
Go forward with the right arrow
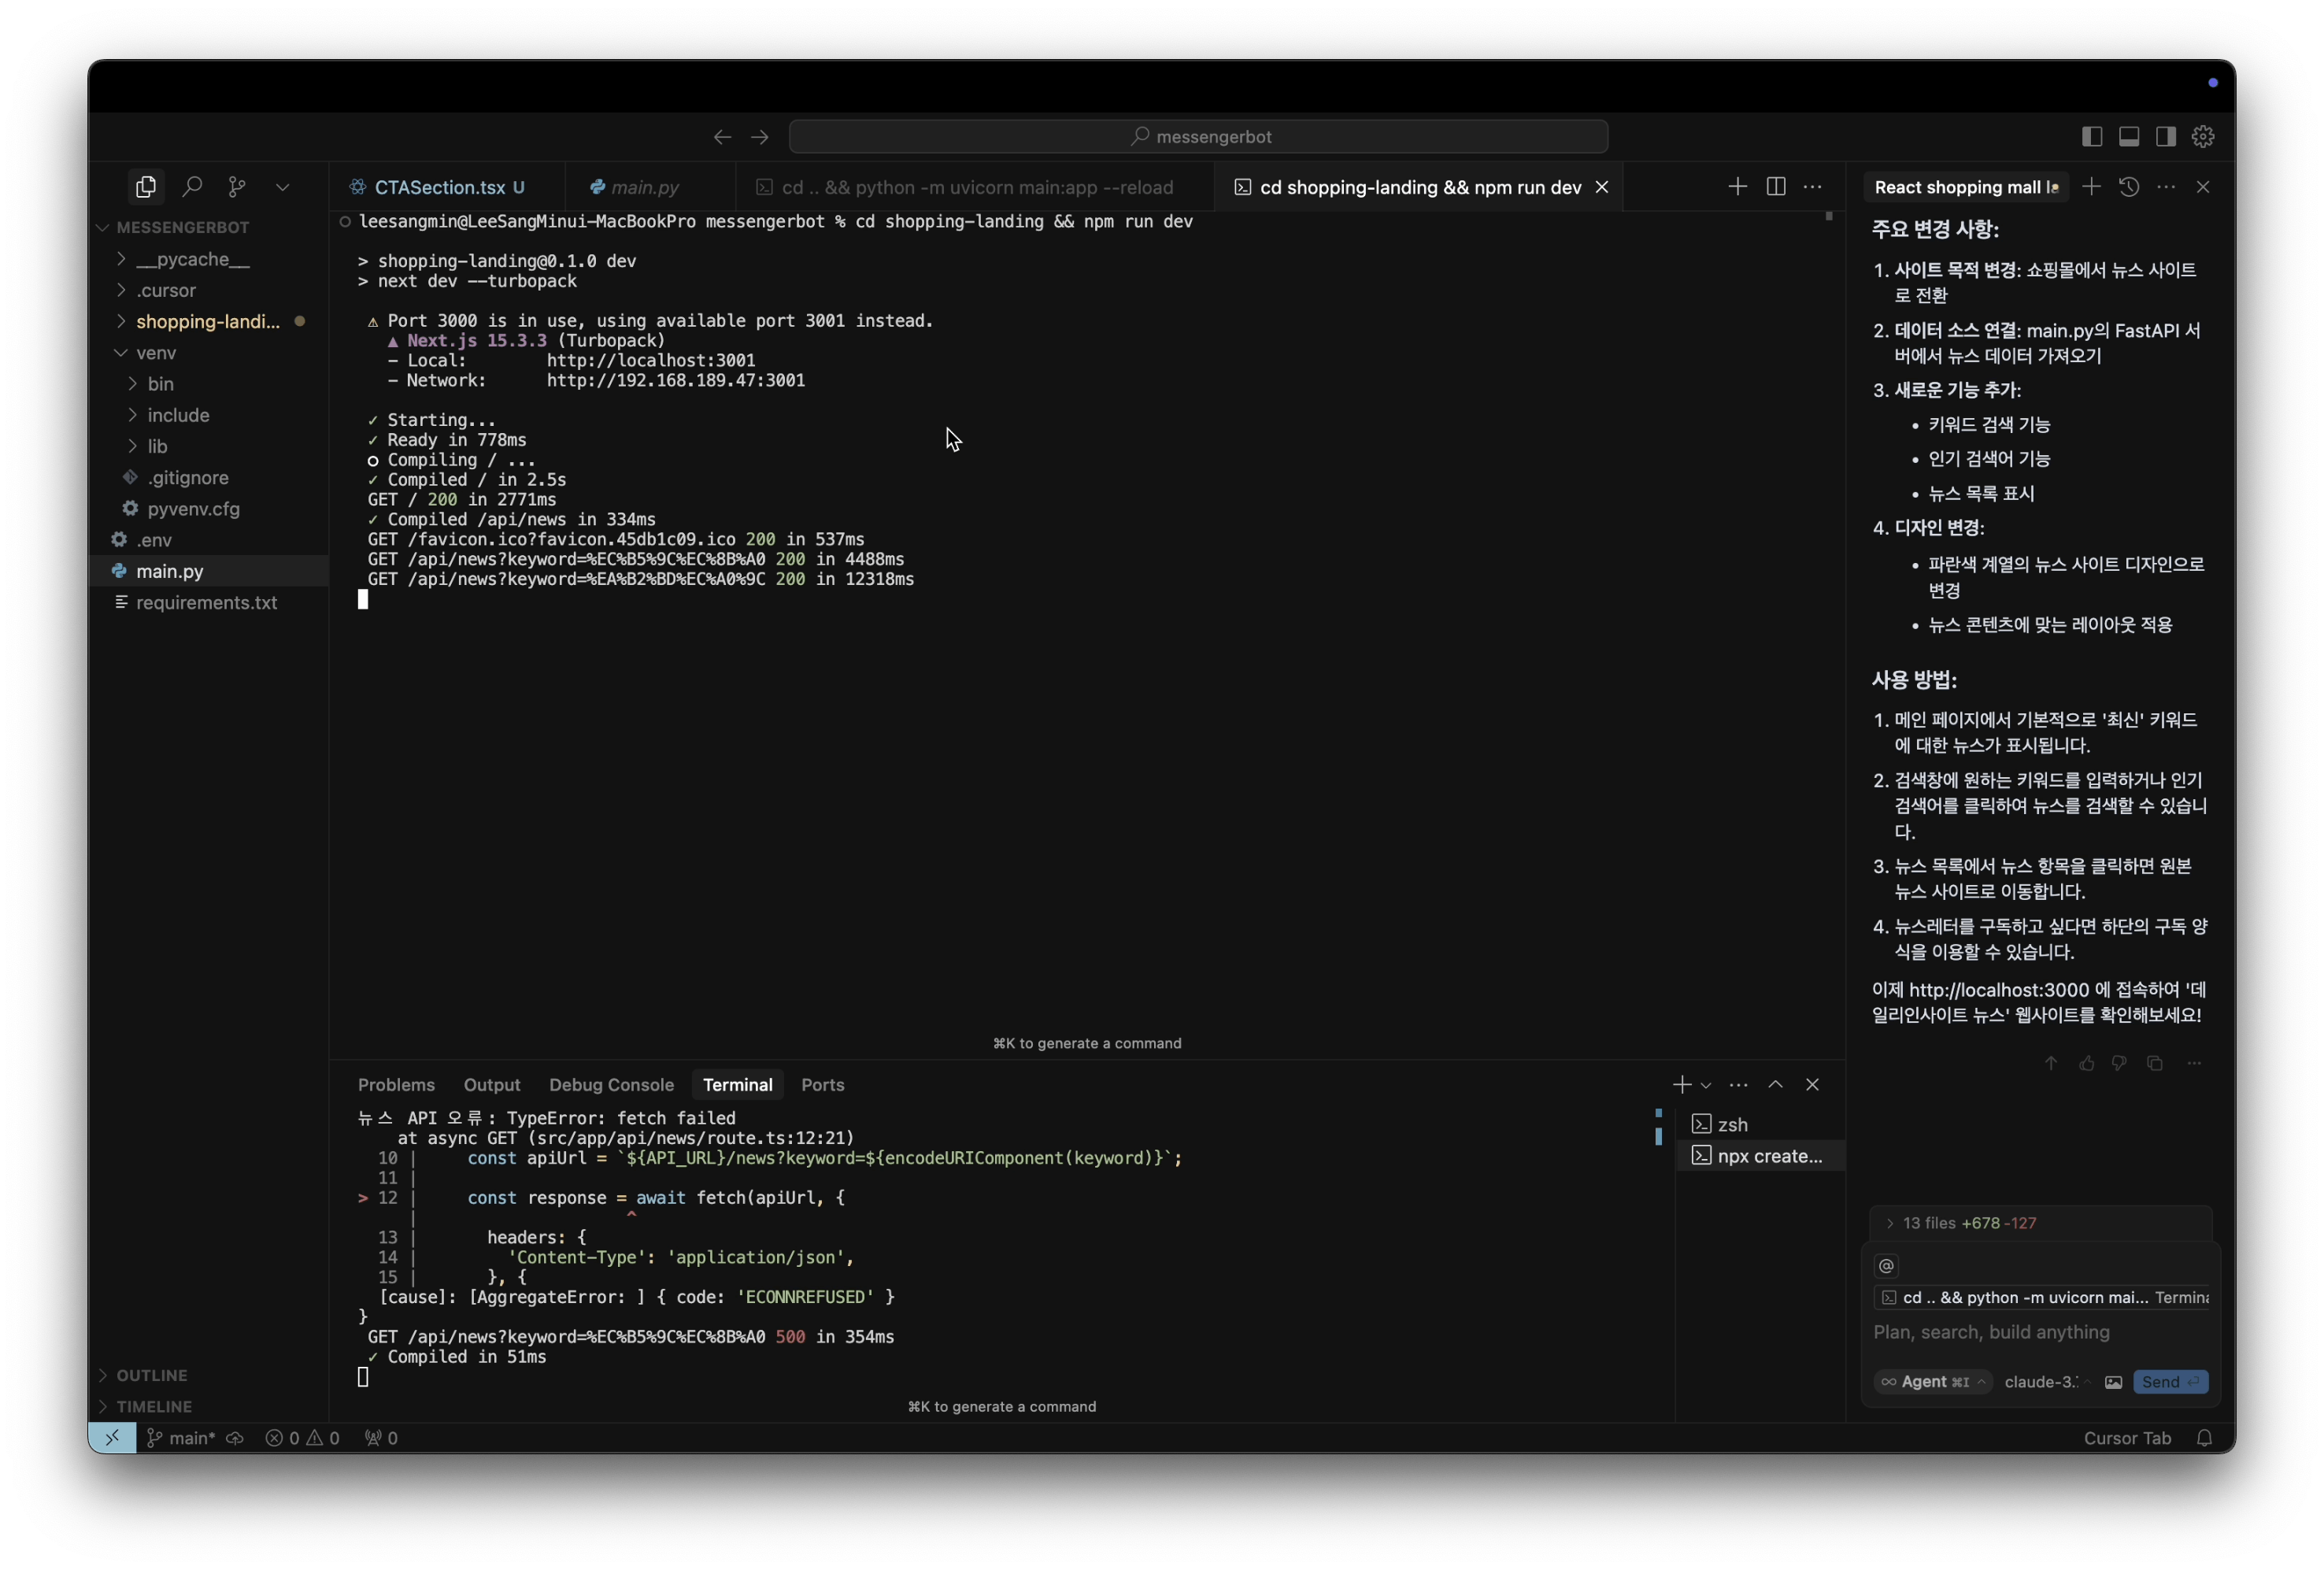[x=760, y=137]
